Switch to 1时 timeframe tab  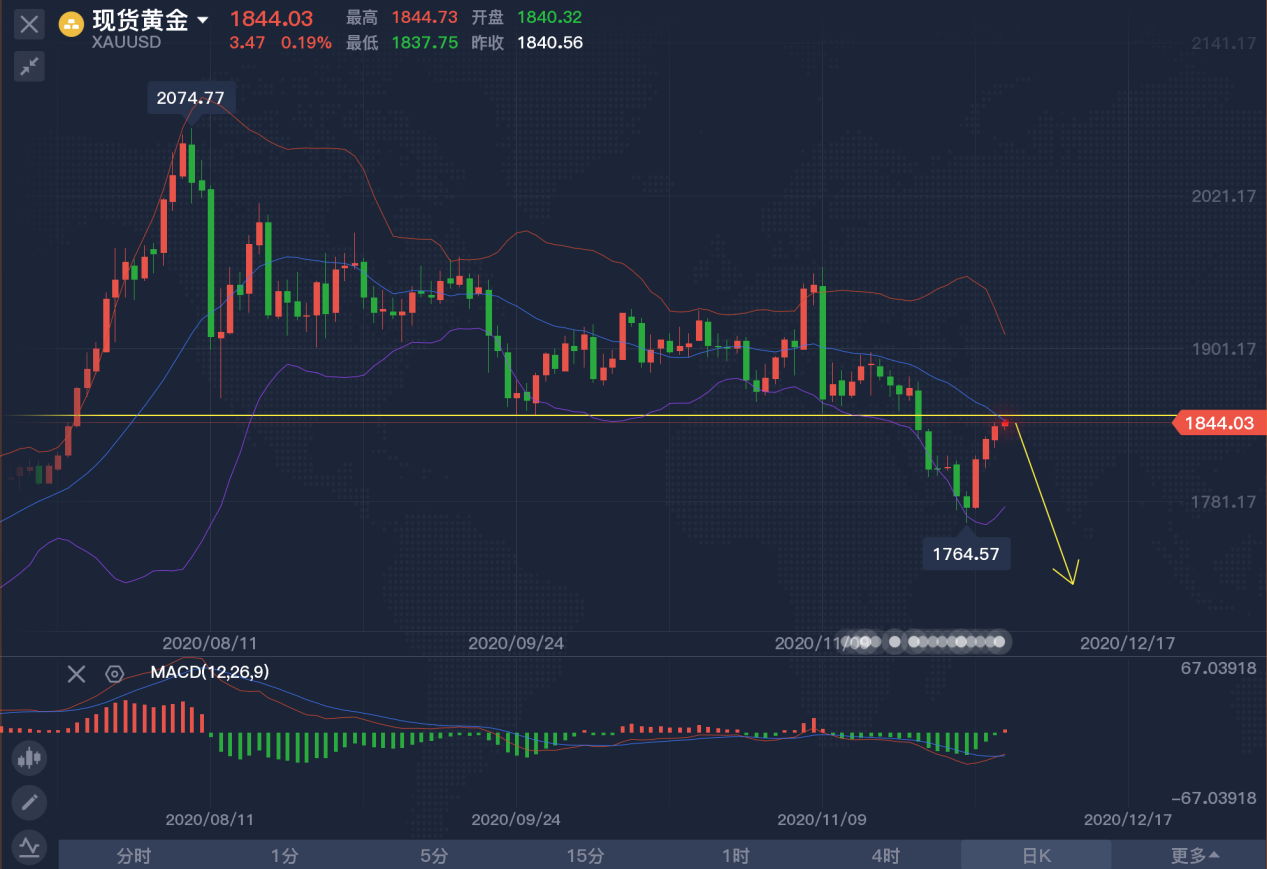[735, 855]
